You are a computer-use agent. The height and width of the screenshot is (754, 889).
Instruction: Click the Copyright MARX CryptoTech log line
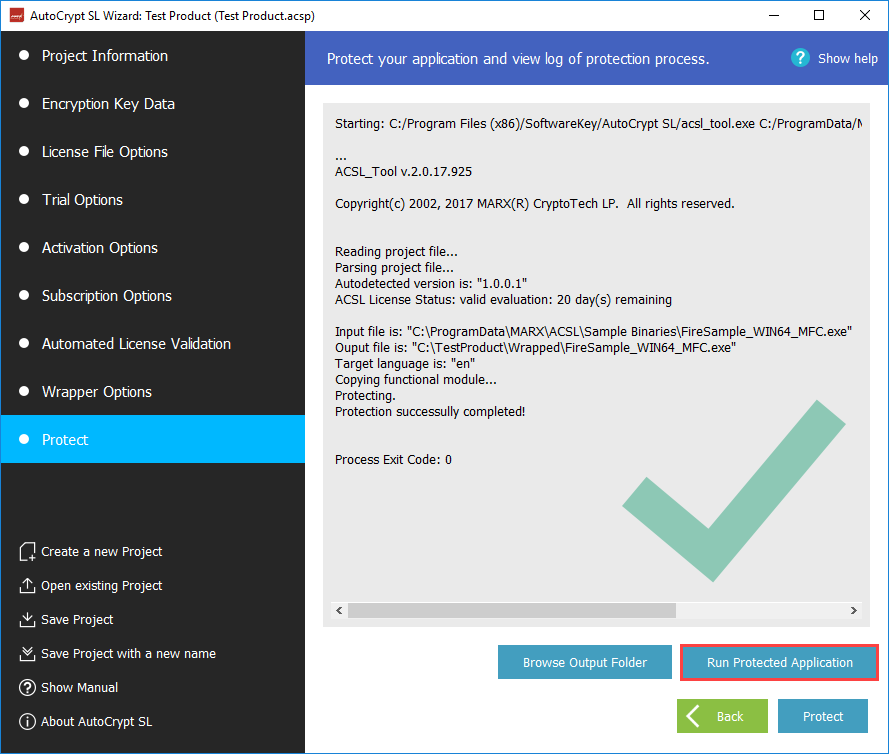(534, 204)
